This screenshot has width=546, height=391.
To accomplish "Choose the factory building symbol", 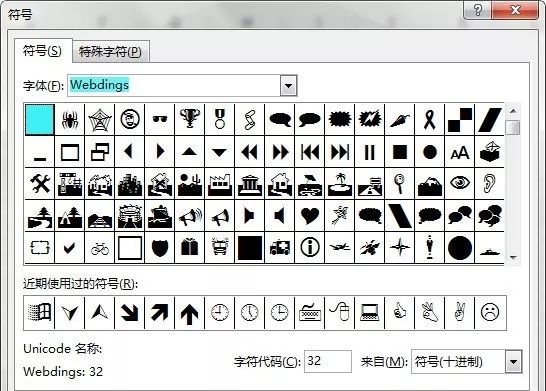I will [x=219, y=184].
